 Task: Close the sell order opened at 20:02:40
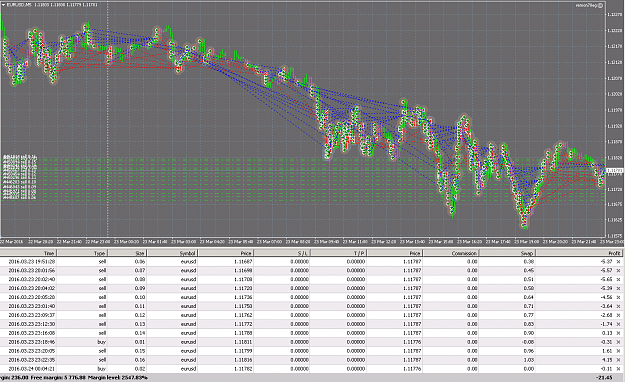tap(618, 279)
